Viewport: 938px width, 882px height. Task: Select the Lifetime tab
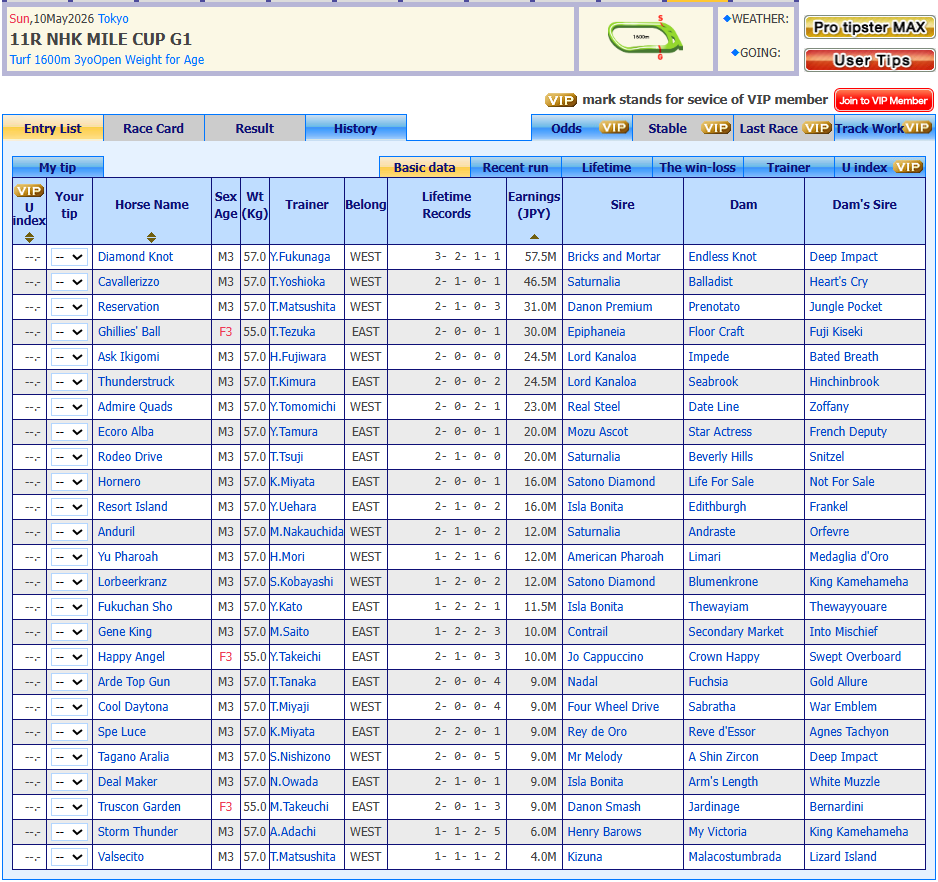[606, 168]
